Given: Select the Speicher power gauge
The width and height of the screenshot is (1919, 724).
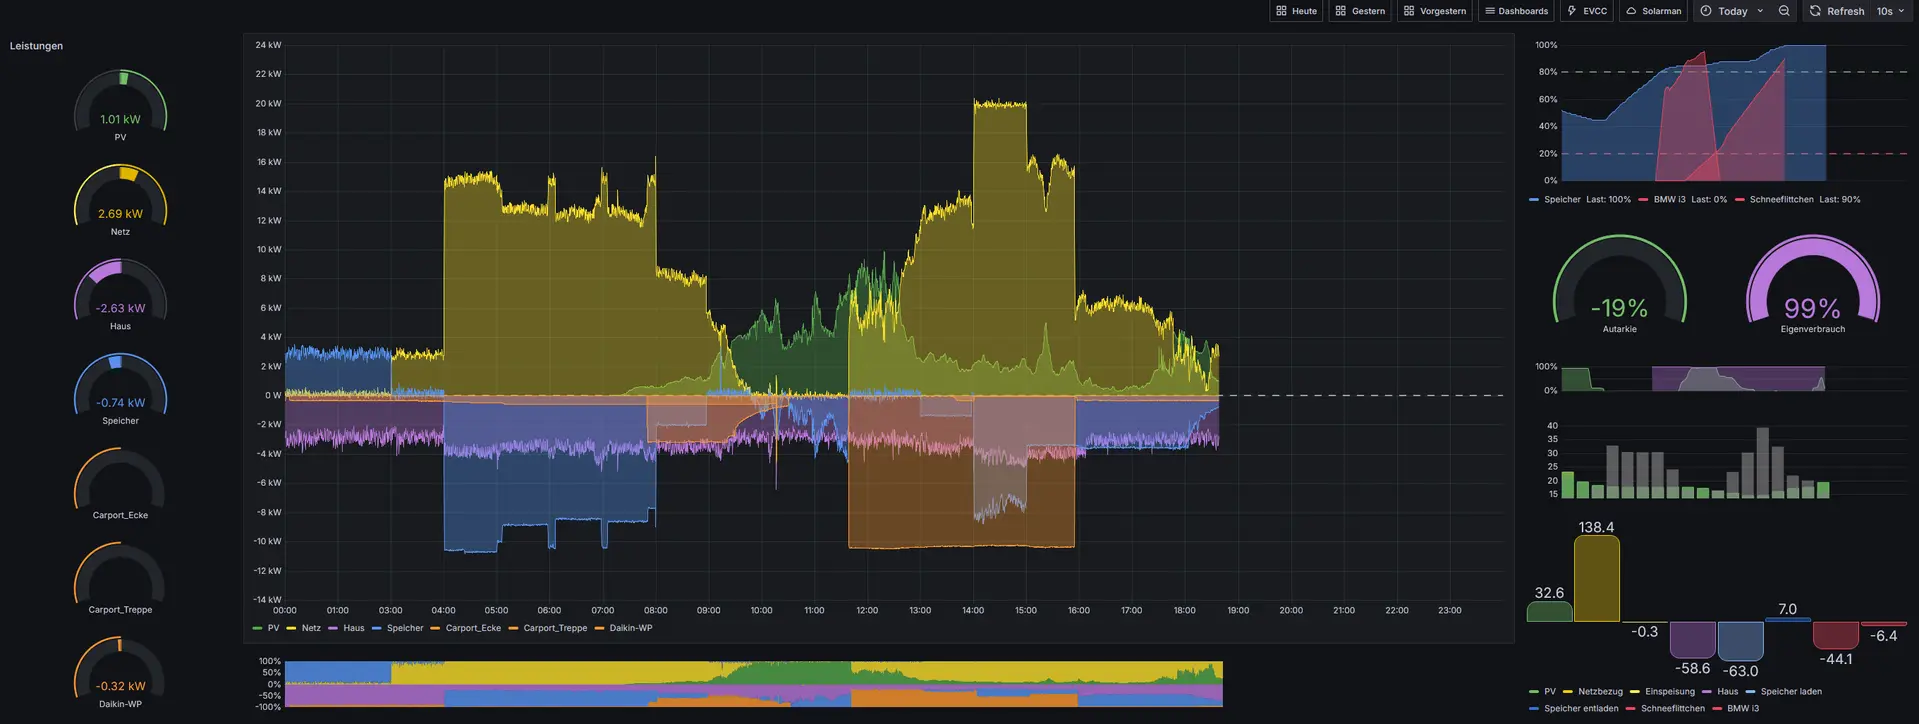Looking at the screenshot, I should [x=120, y=389].
